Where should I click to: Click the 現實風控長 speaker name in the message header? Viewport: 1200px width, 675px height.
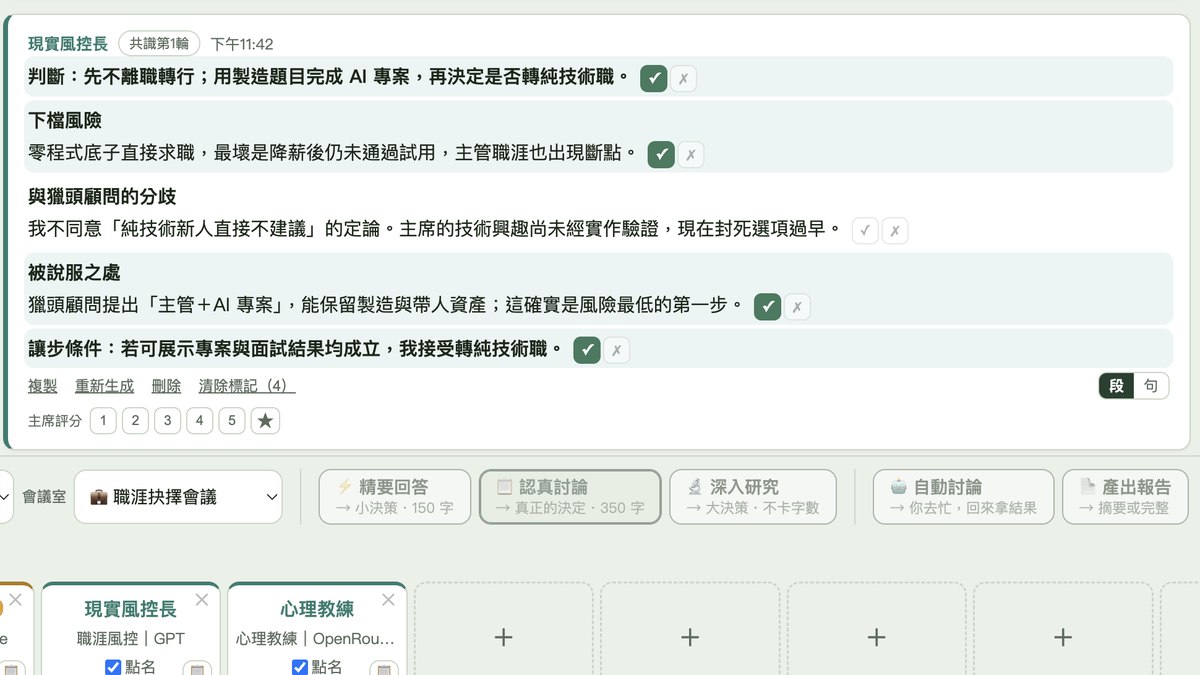(x=68, y=44)
